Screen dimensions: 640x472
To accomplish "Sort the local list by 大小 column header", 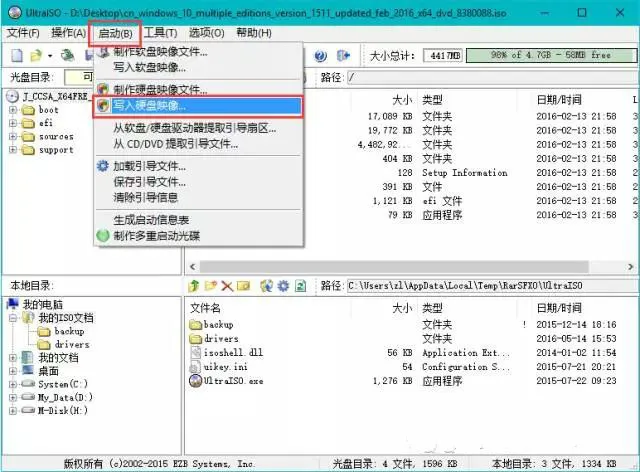I will [402, 308].
